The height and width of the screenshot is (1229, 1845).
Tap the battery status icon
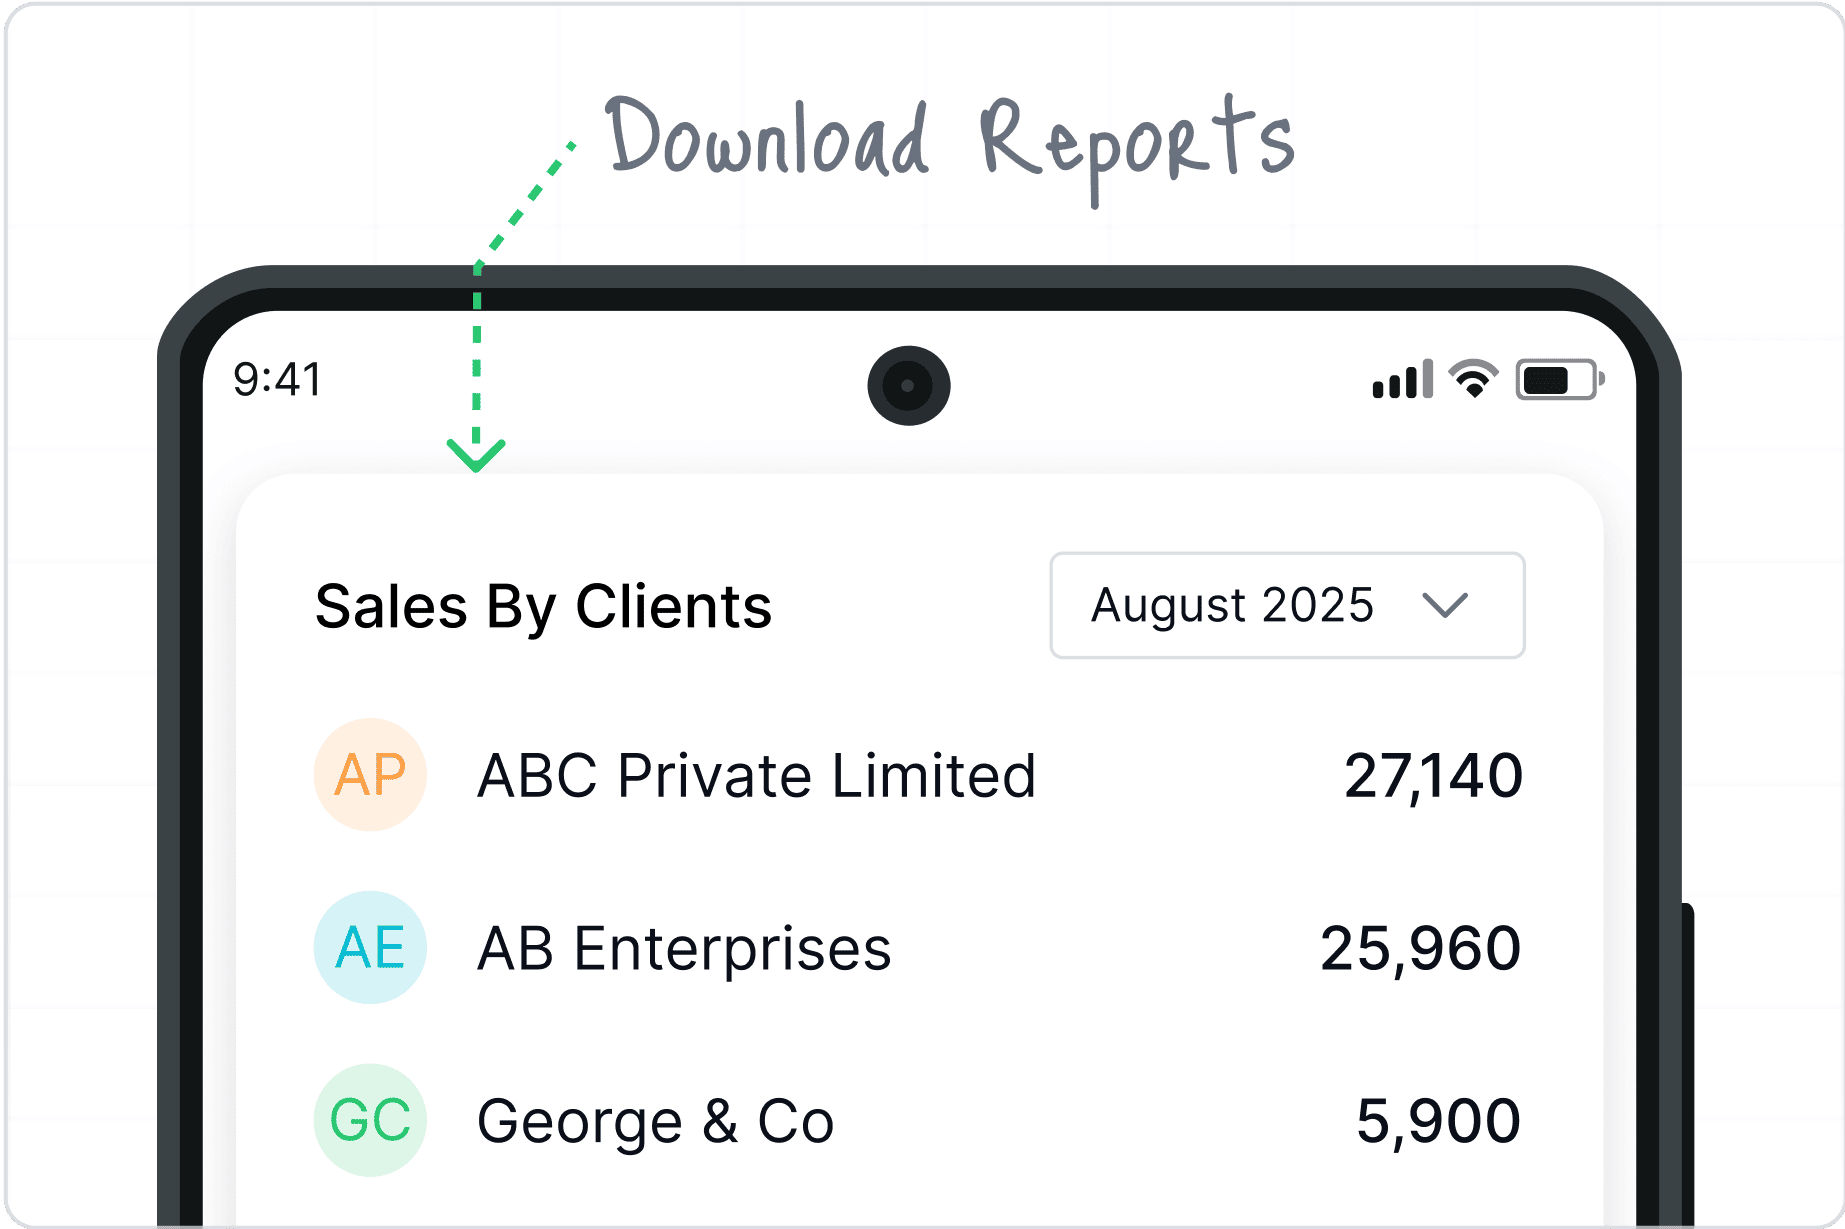point(1560,380)
